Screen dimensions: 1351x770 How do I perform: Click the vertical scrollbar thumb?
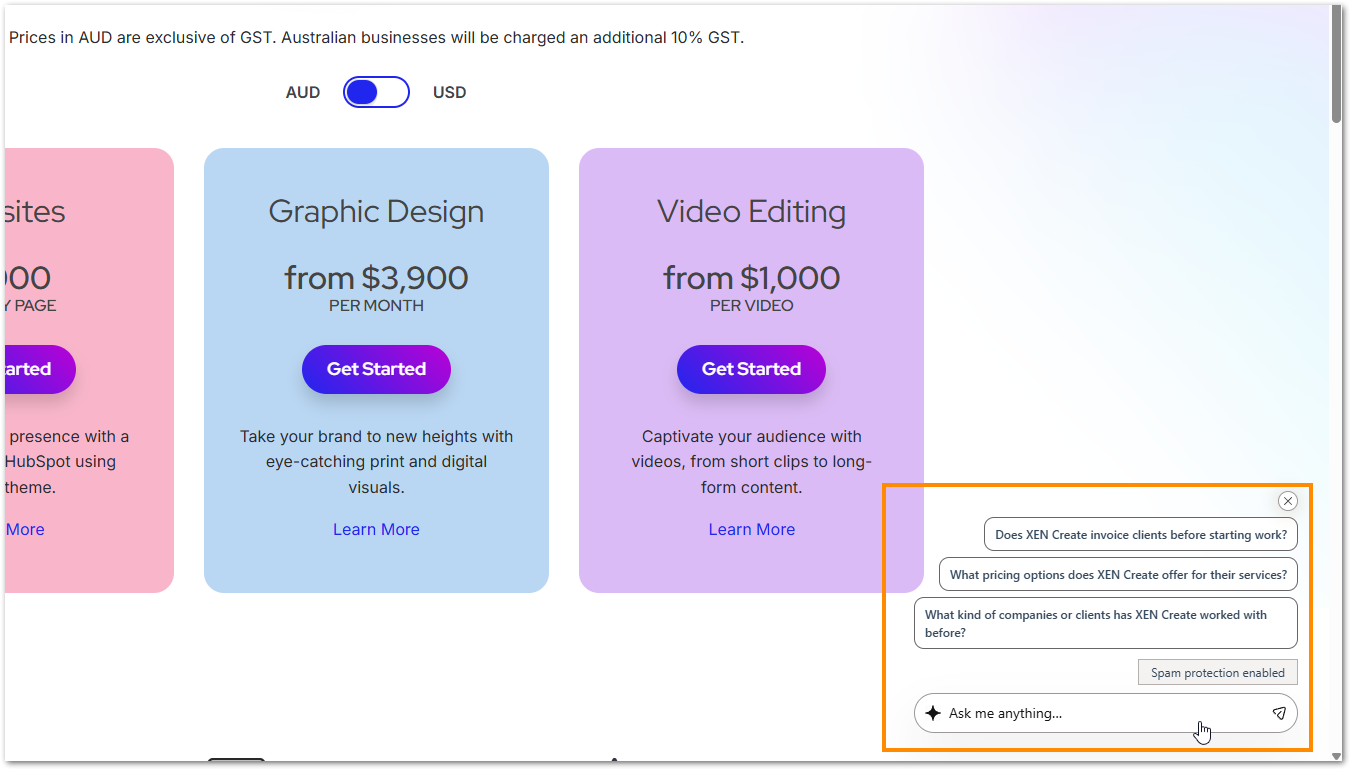pyautogui.click(x=1337, y=60)
